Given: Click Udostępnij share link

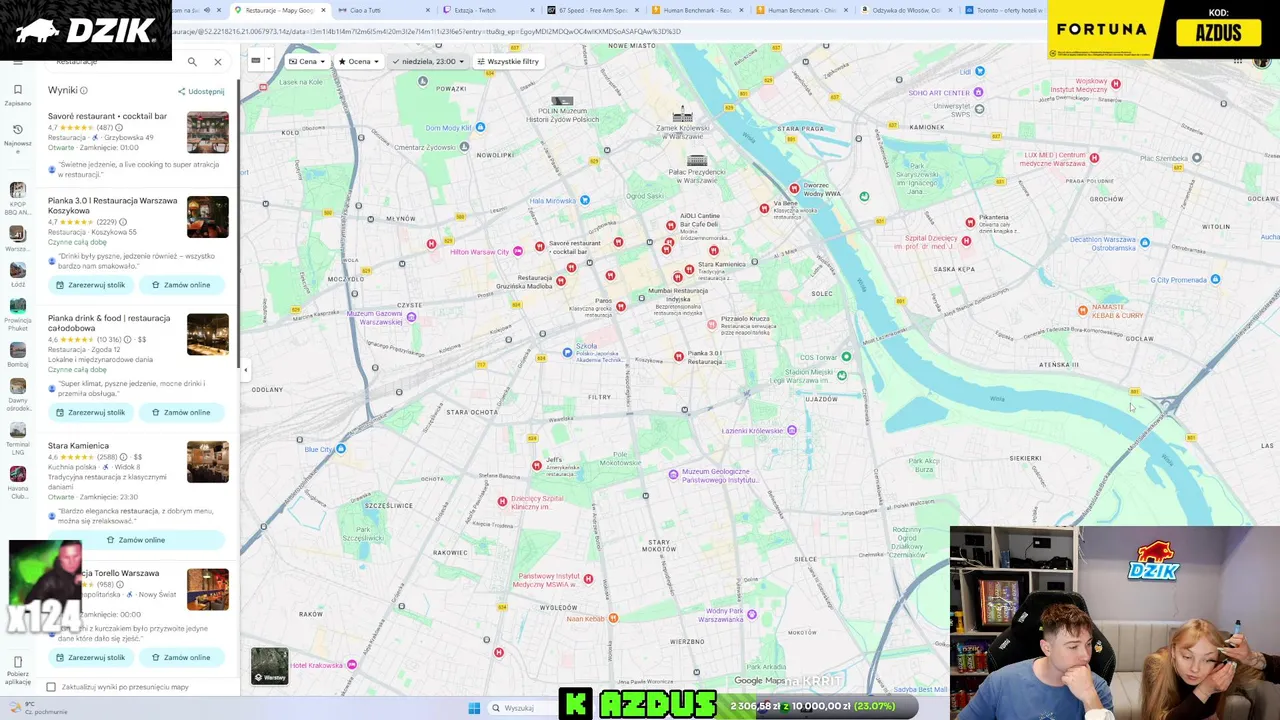Looking at the screenshot, I should 201,91.
